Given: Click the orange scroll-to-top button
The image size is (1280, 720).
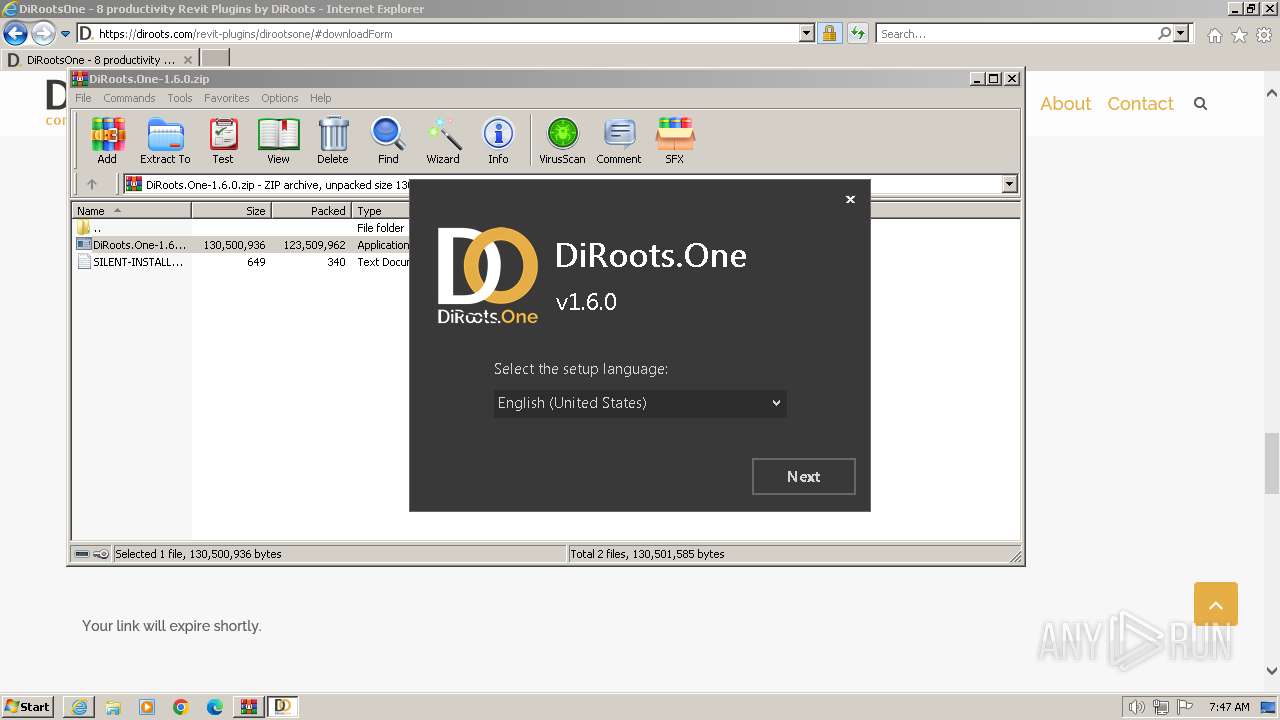Looking at the screenshot, I should tap(1216, 604).
